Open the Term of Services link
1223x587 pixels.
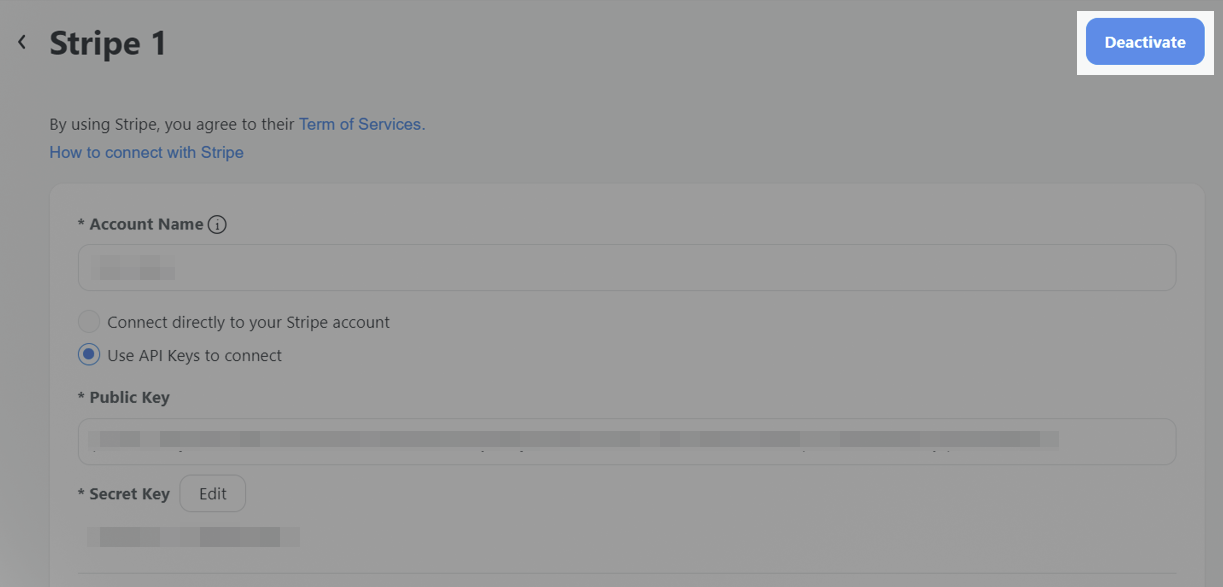click(360, 124)
